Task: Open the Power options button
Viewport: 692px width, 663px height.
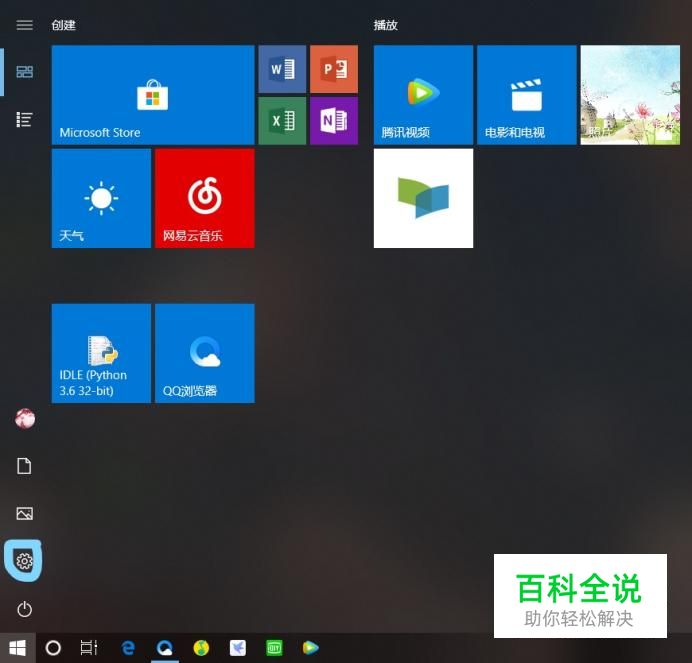Action: [x=24, y=609]
